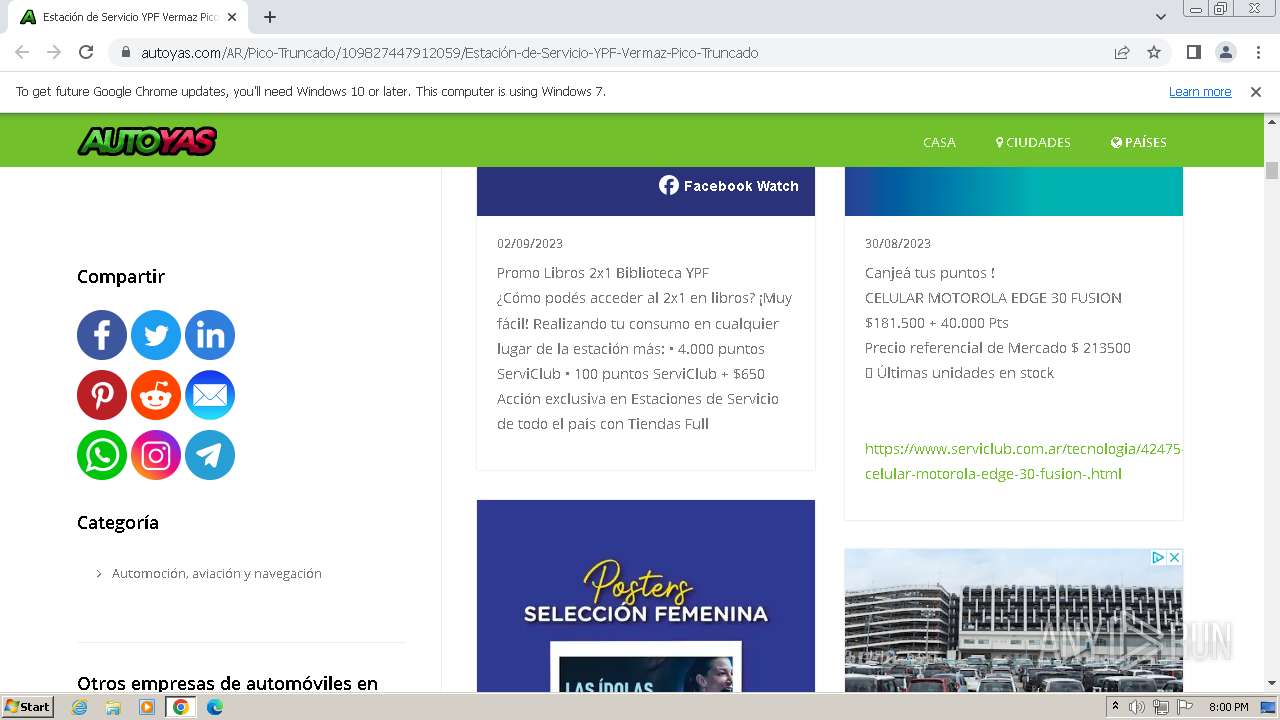Select CELULAR MOTOROLA EDGE 30 FUSION text
The height and width of the screenshot is (720, 1280).
(x=993, y=298)
